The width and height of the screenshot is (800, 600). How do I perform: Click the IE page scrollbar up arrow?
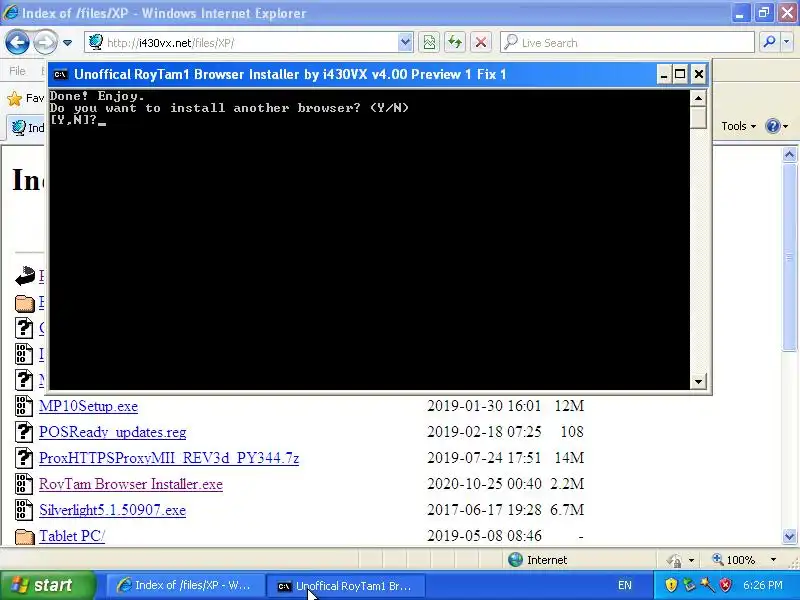coord(789,155)
